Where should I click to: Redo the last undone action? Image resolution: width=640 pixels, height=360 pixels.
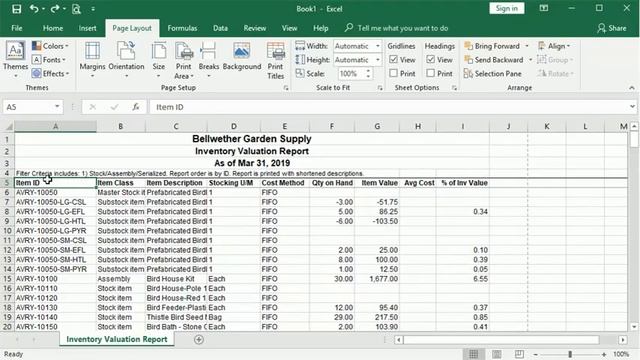point(55,9)
